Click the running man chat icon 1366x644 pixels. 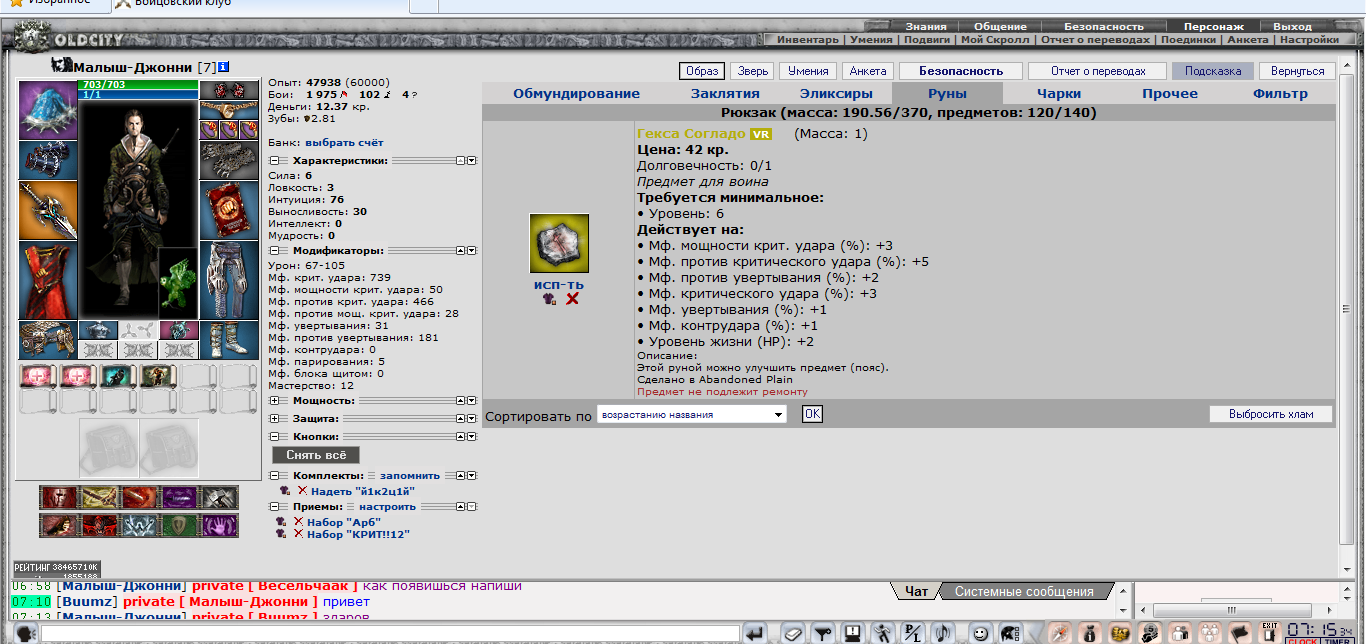pos(883,633)
